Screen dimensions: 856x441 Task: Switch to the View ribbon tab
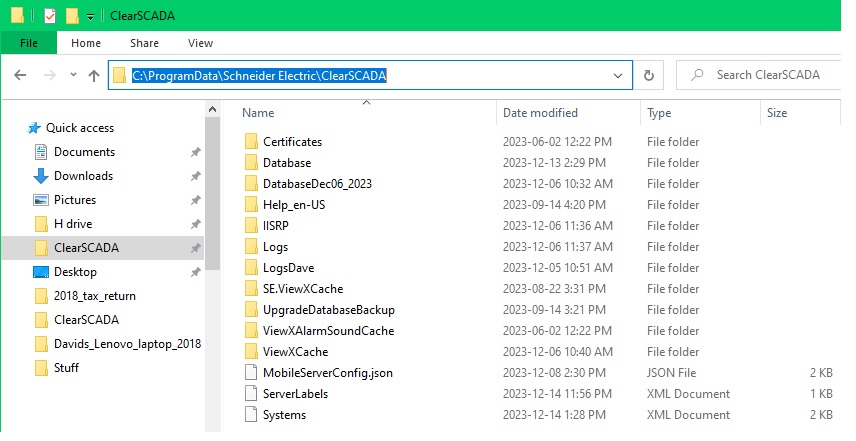coord(200,43)
